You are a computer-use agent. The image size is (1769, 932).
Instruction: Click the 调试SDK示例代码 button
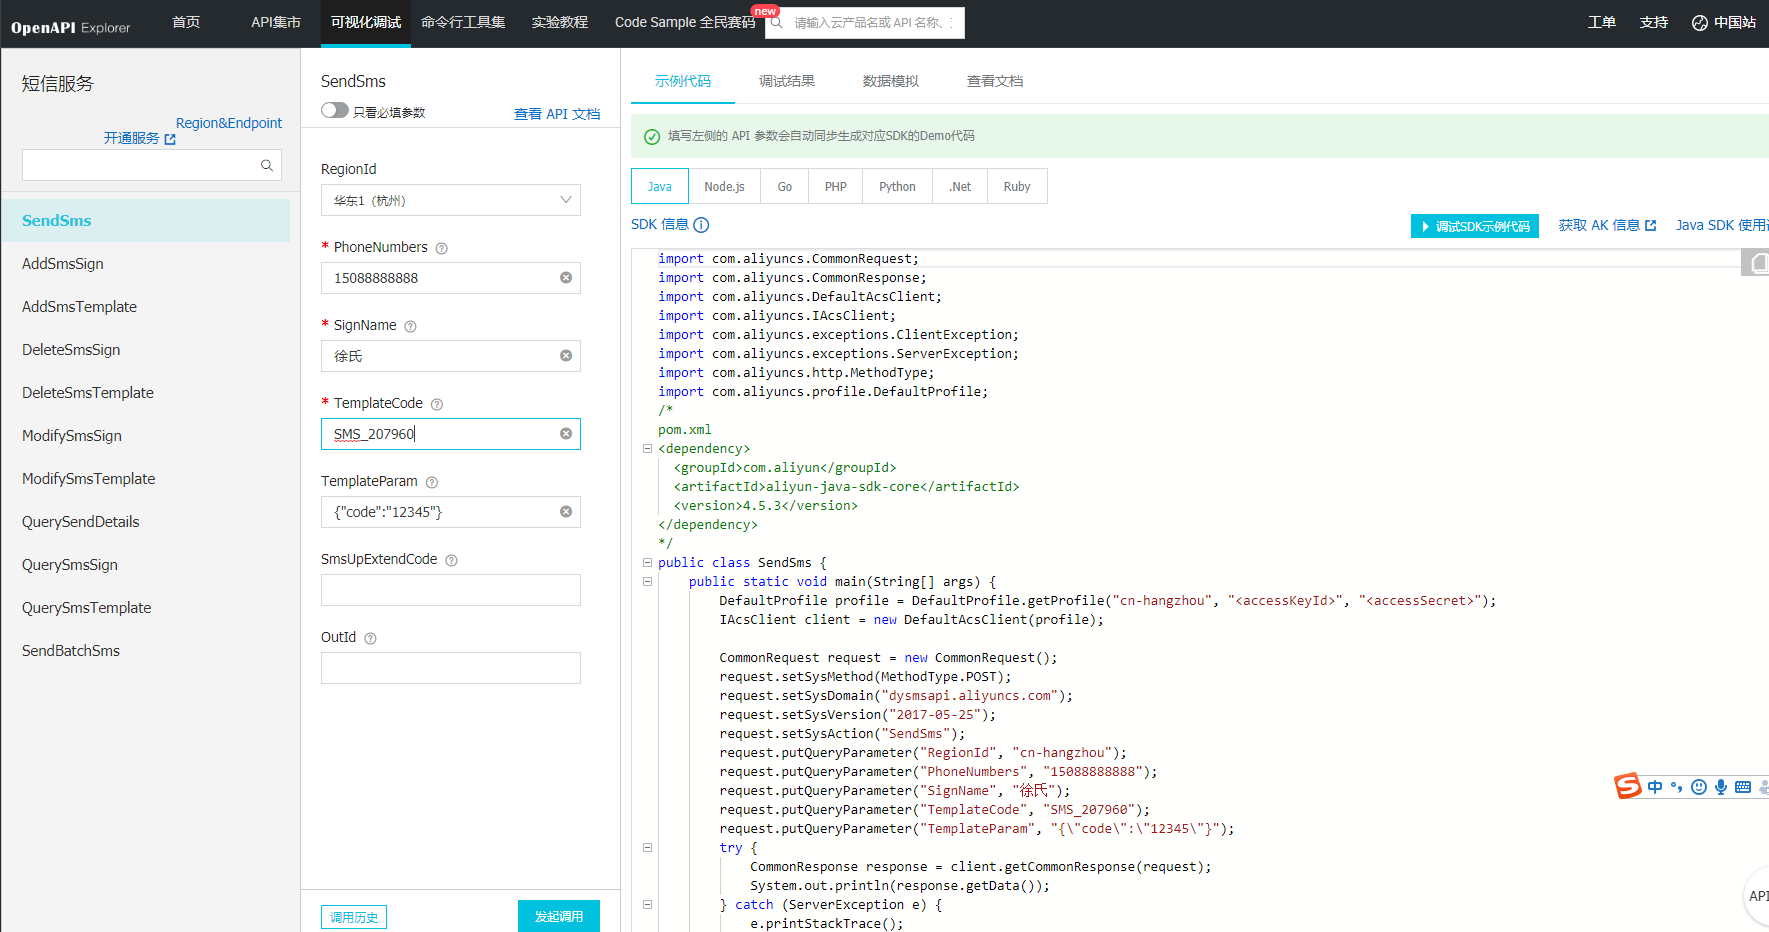1475,226
